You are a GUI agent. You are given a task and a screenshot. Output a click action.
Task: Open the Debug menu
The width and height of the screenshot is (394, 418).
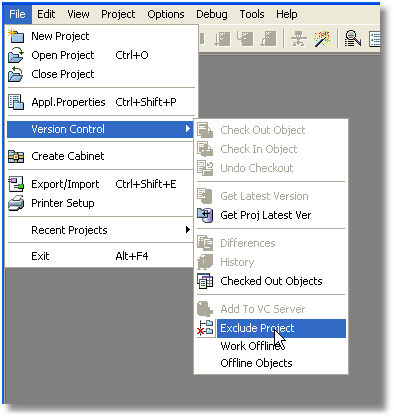212,14
